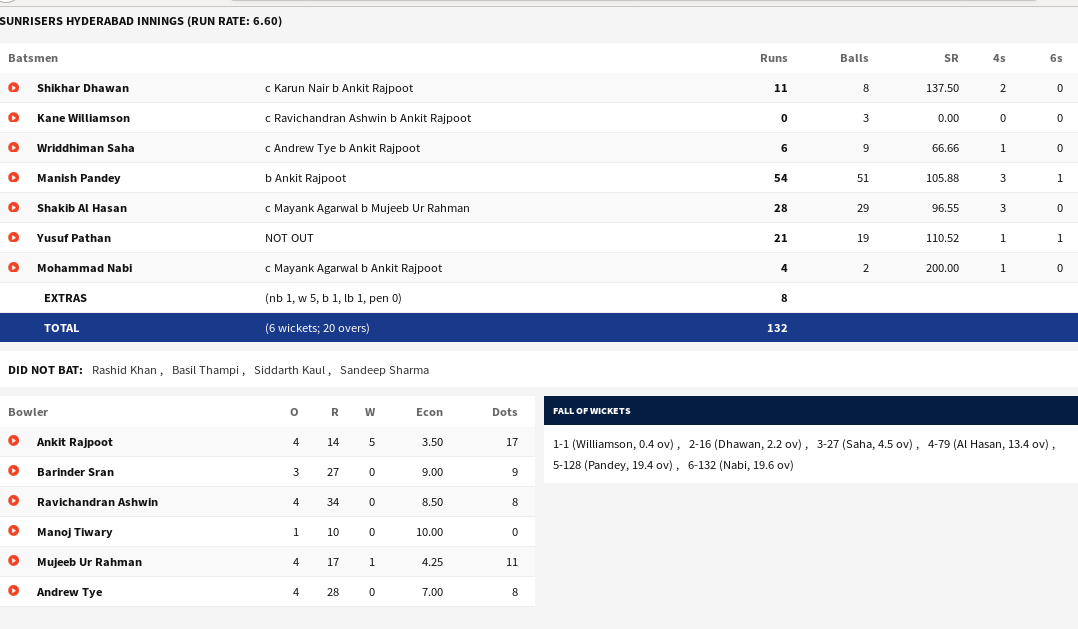Viewport: 1078px width, 629px height.
Task: Open Manoj Tiwary's bowler name link
Action: (x=74, y=532)
